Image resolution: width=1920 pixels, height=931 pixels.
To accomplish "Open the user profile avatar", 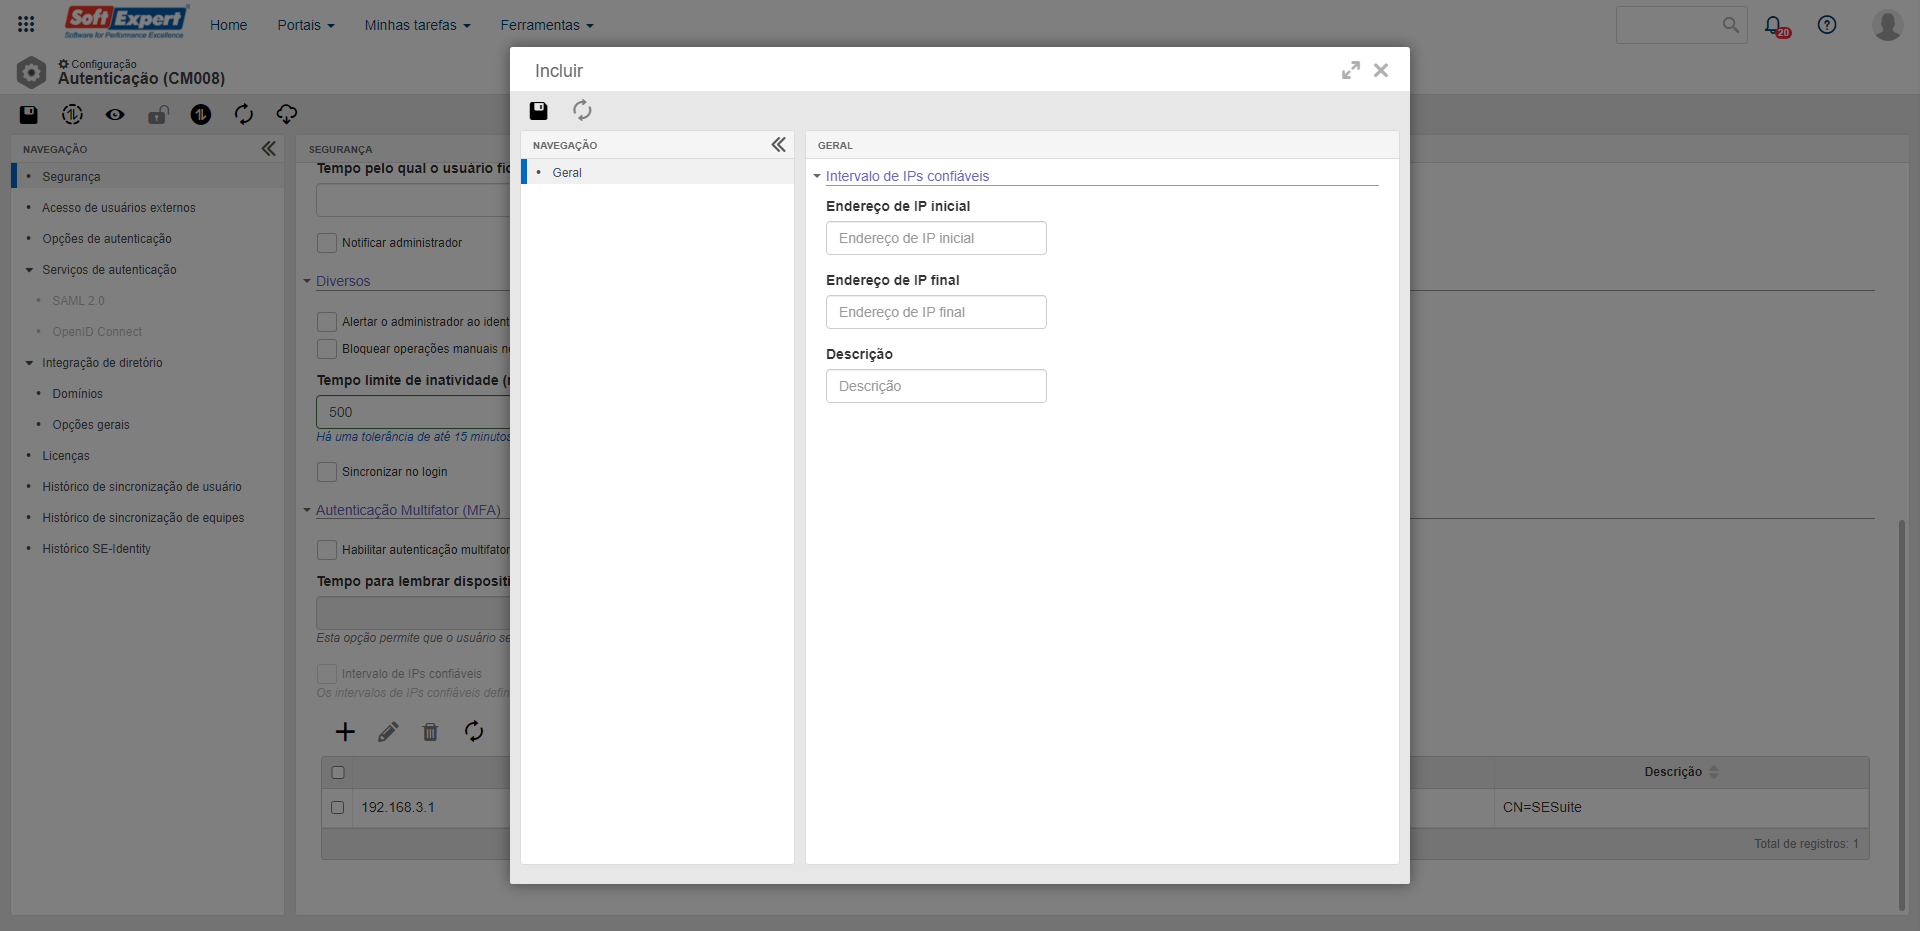I will [x=1887, y=25].
